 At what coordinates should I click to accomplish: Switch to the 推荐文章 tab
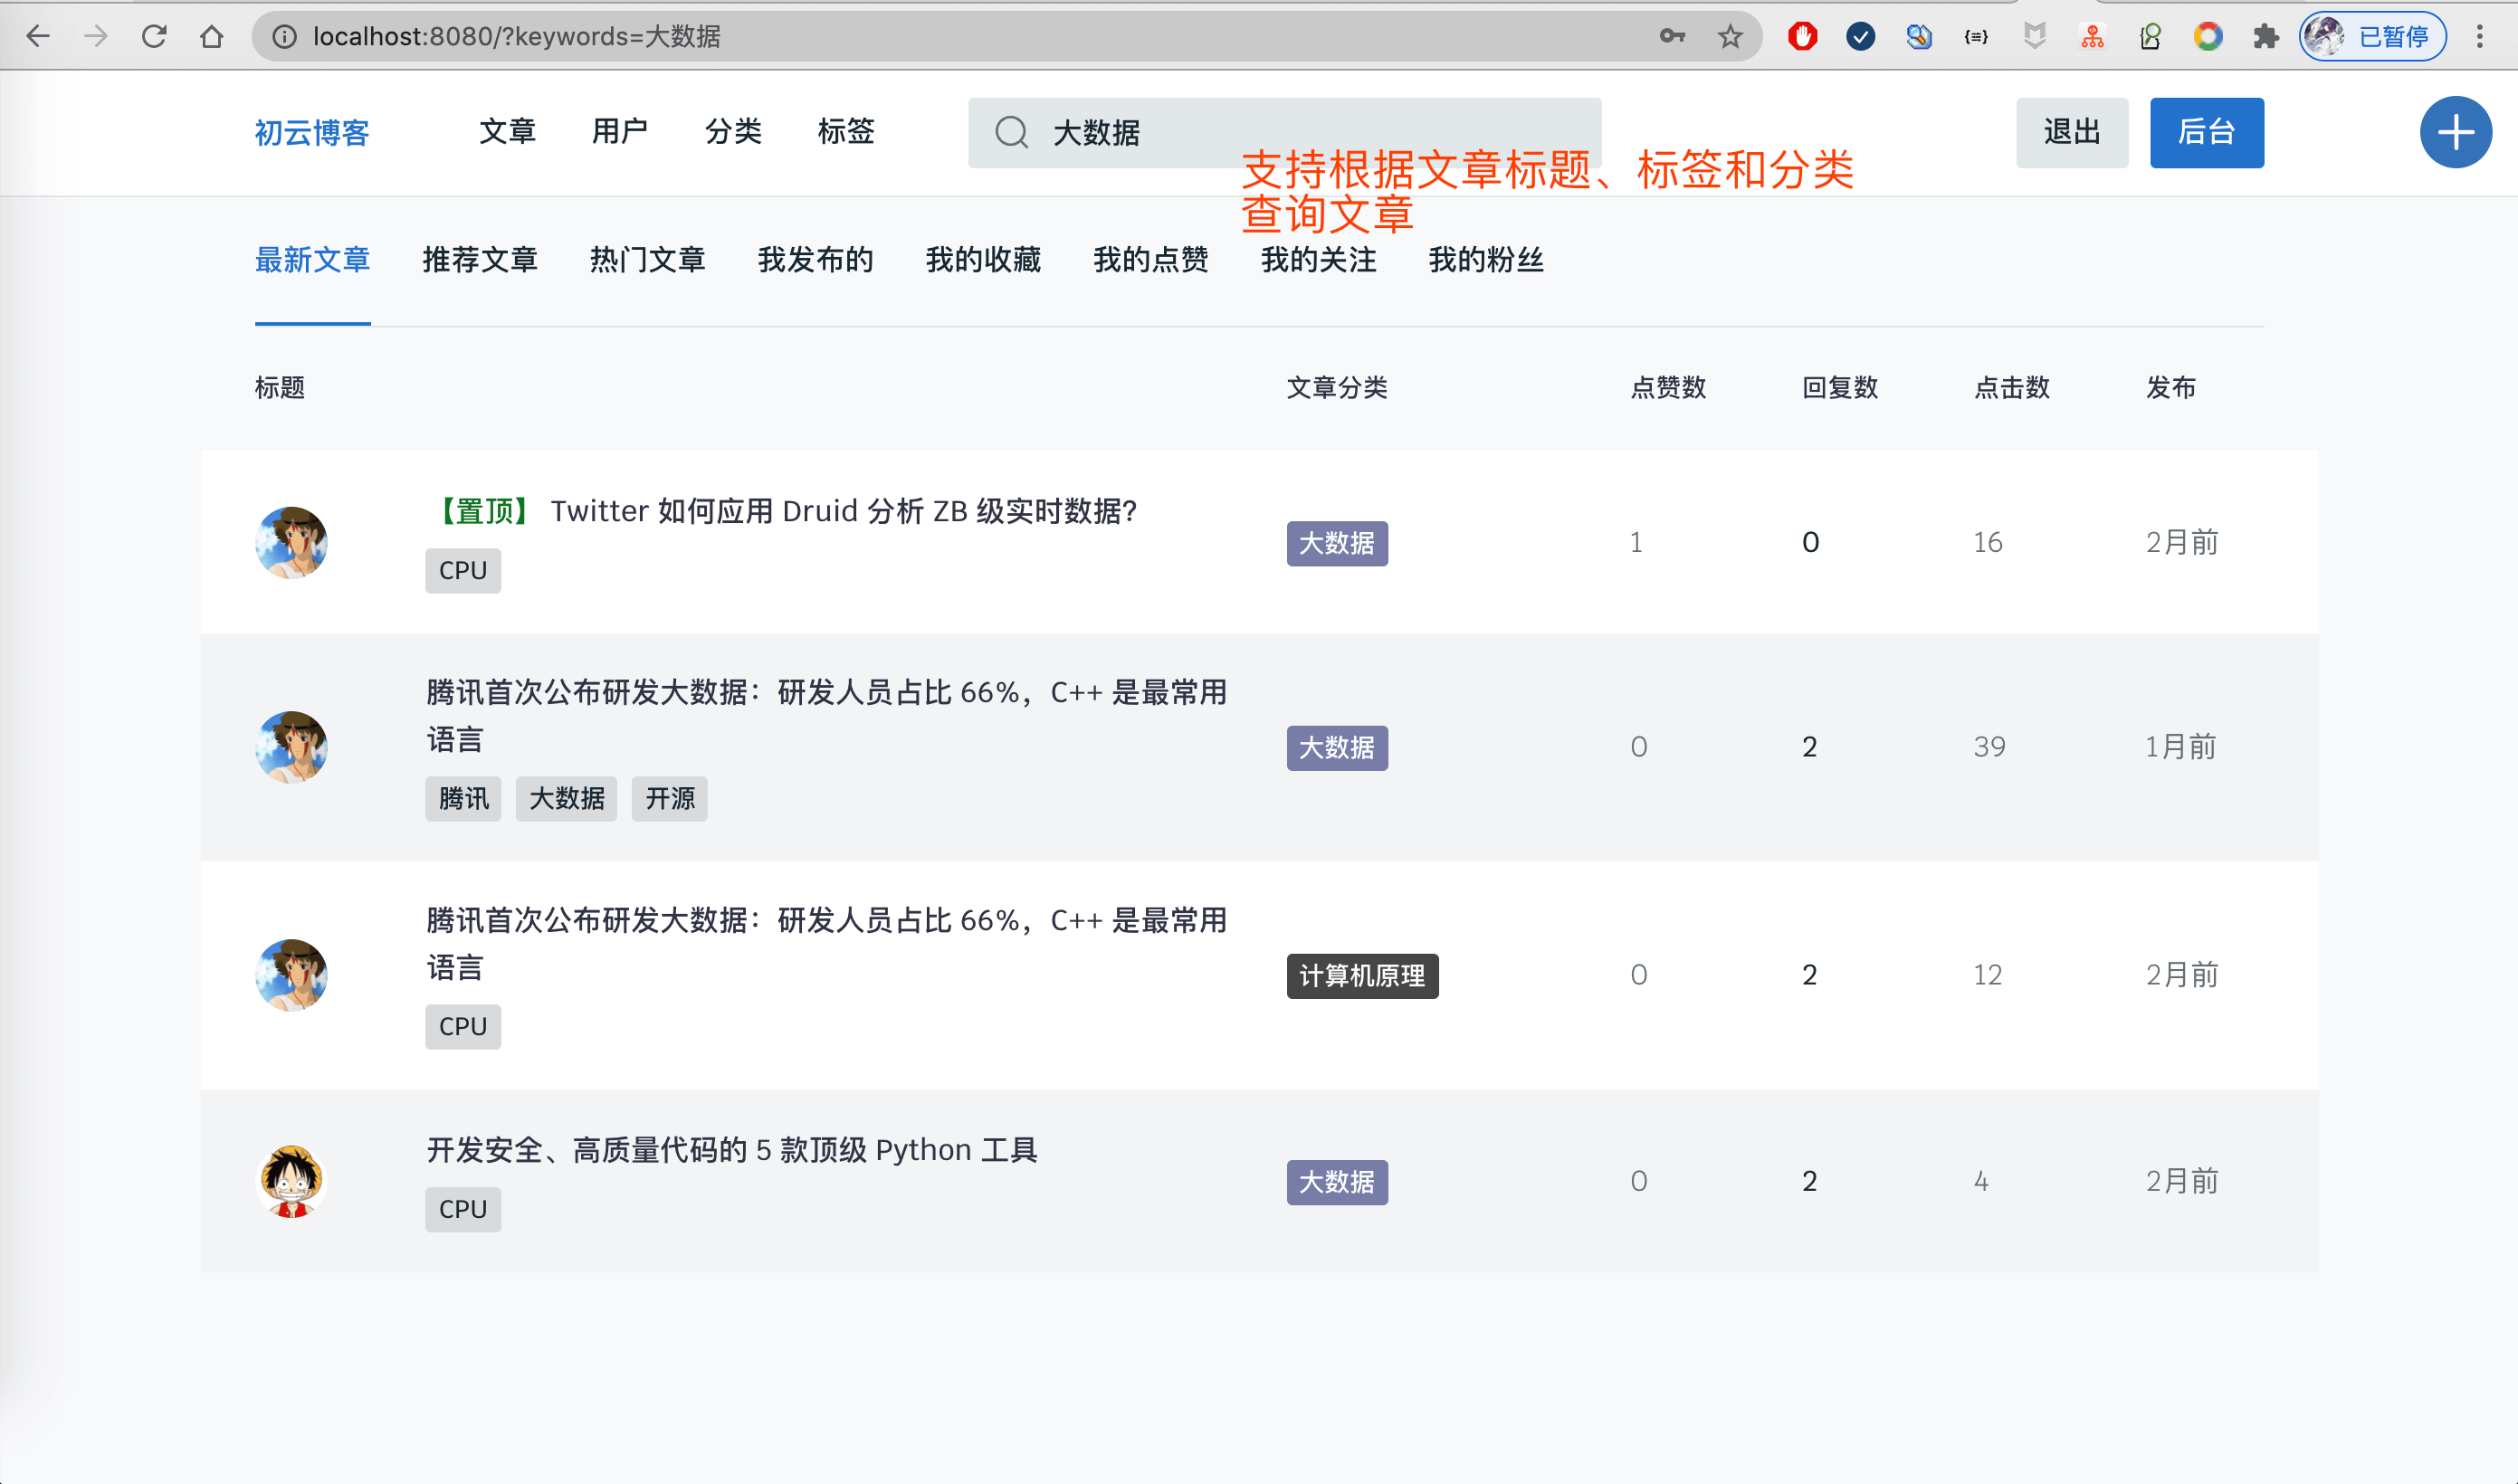[x=480, y=260]
